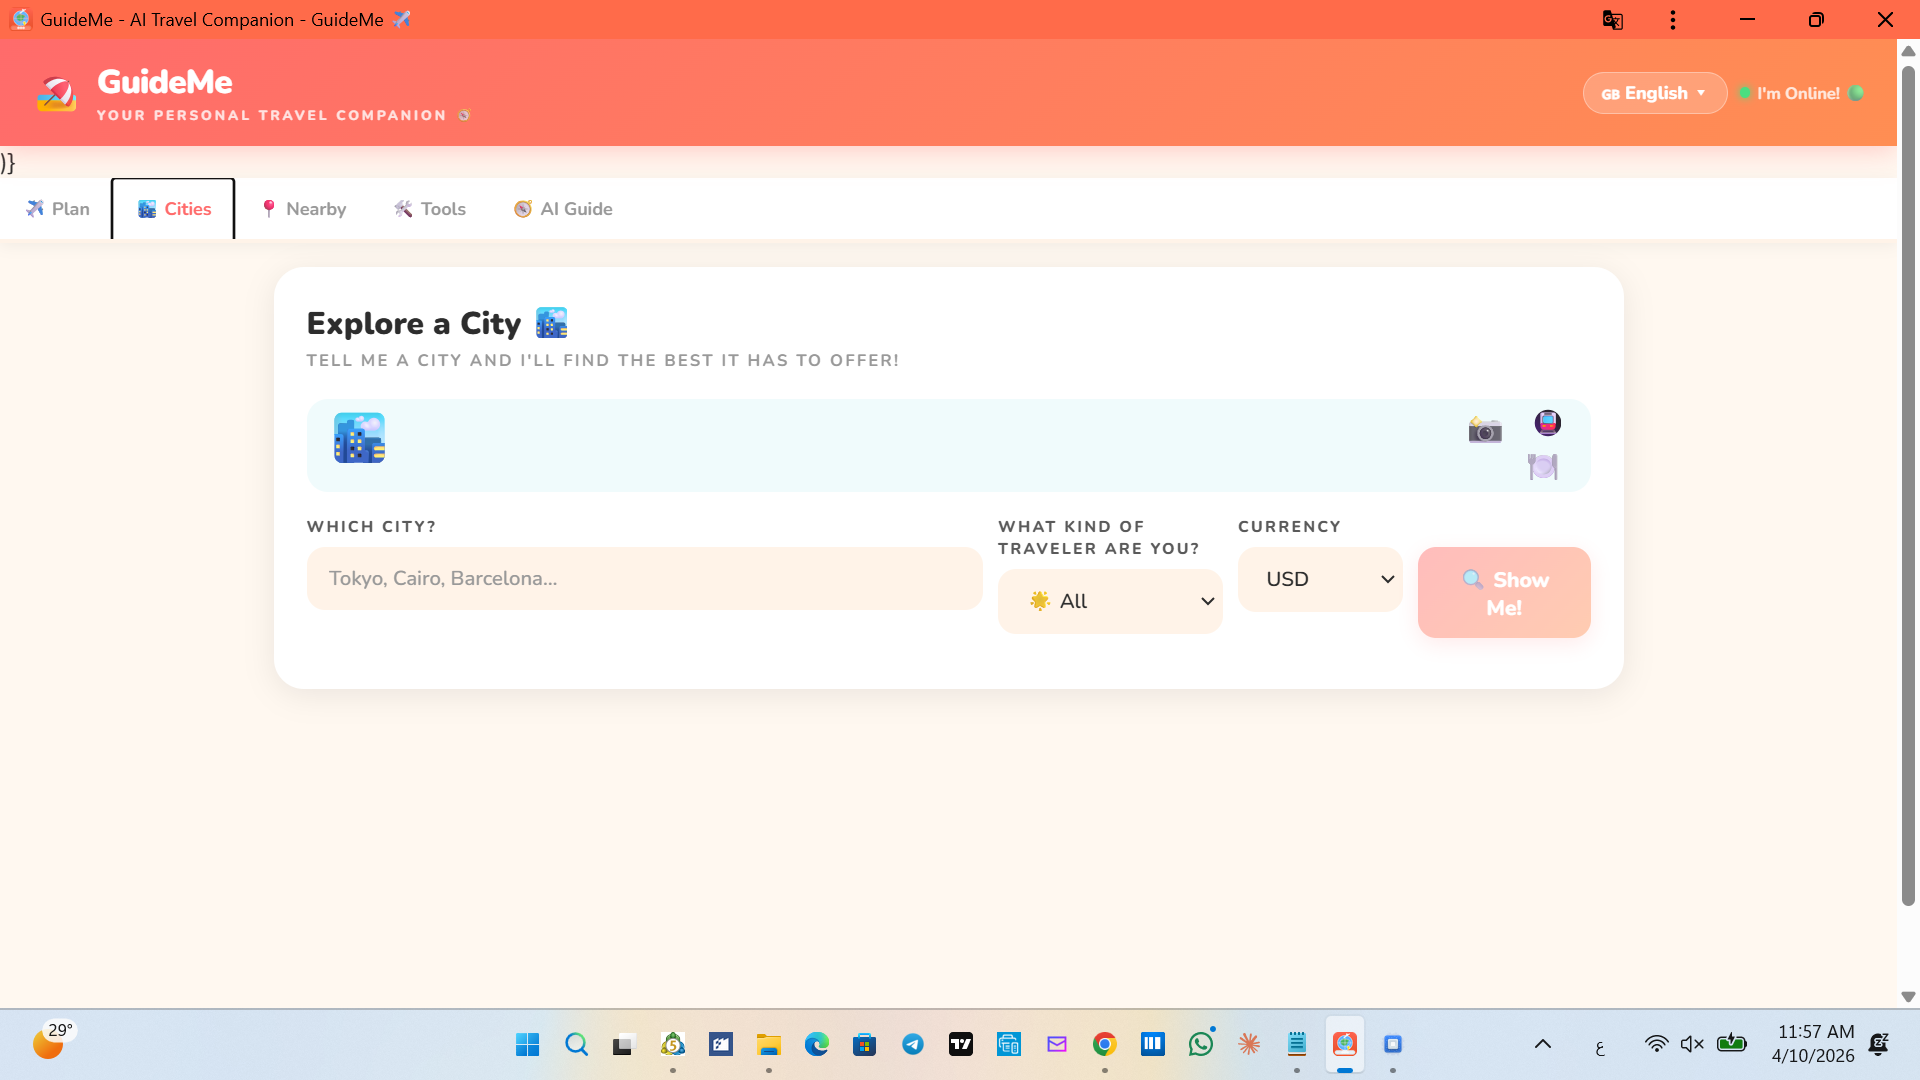Open the Windows Start menu
This screenshot has width=1920, height=1080.
[527, 1043]
